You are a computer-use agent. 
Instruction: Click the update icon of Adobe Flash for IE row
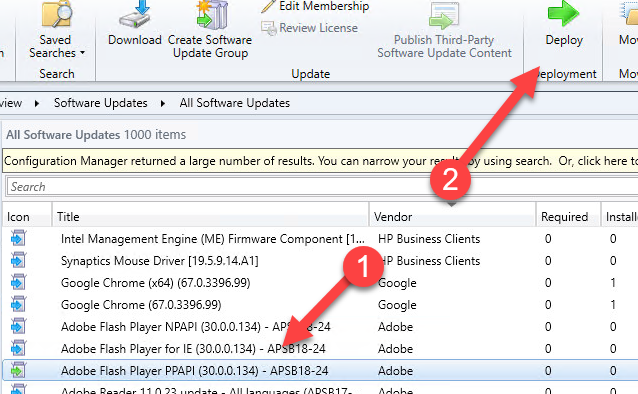[x=18, y=348]
